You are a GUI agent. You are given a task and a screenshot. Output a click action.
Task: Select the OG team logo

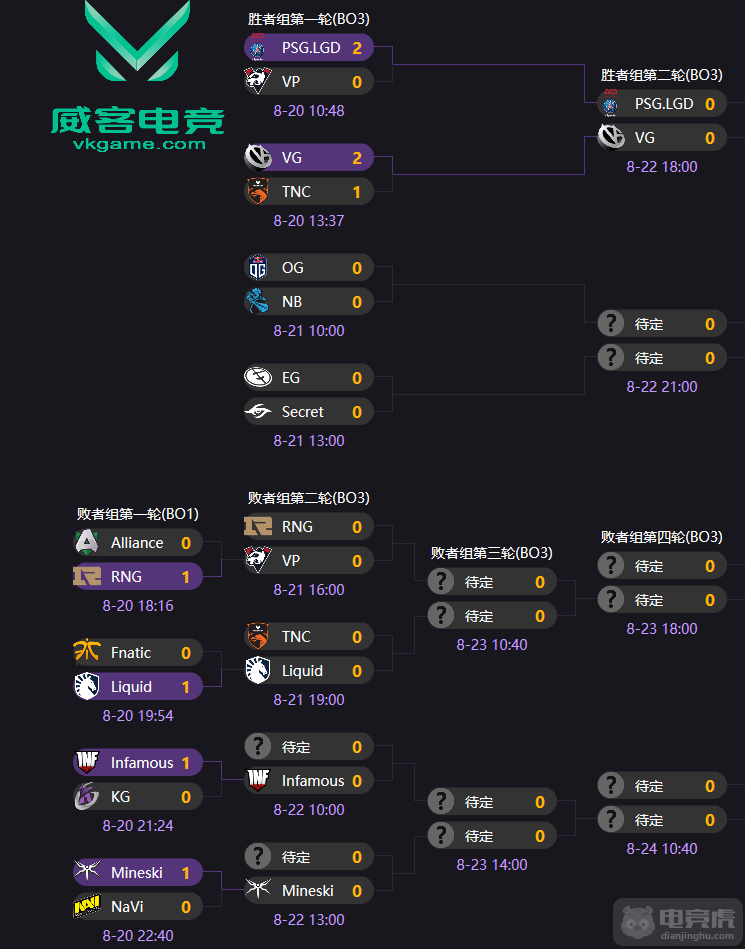(258, 267)
